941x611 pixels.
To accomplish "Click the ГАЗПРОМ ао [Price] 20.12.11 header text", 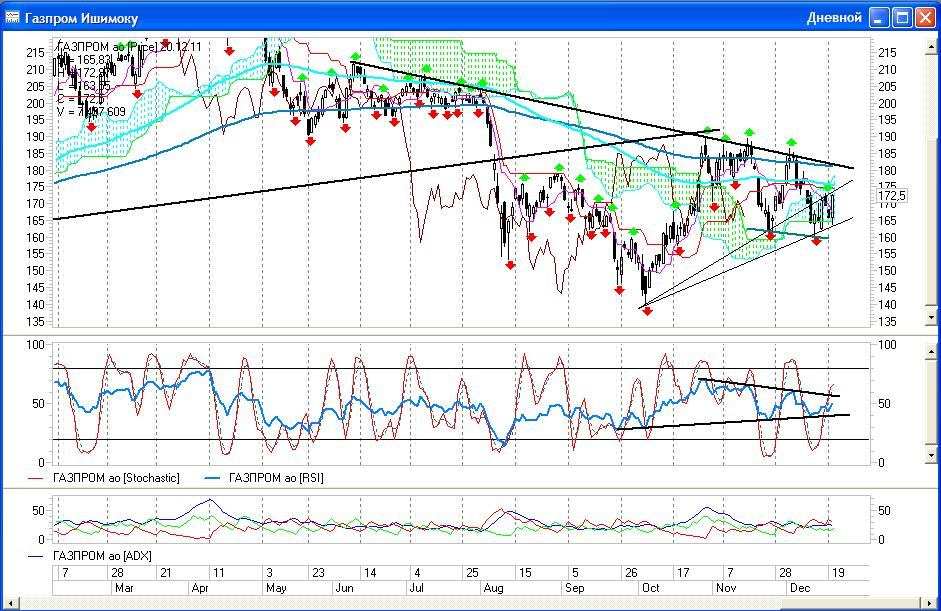I will (129, 47).
